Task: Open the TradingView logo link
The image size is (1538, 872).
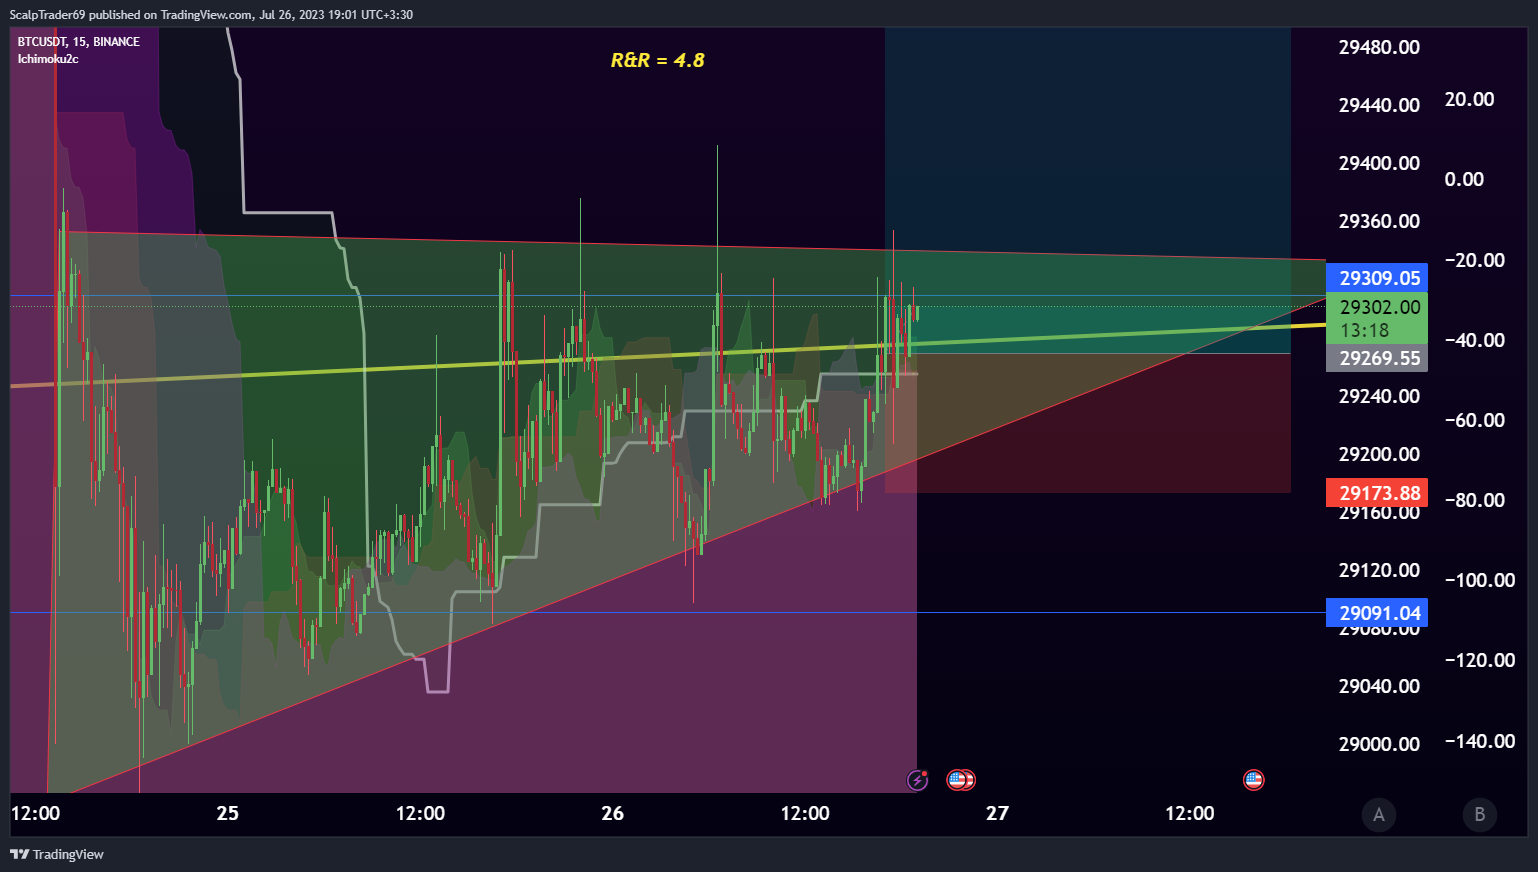Action: 57,854
